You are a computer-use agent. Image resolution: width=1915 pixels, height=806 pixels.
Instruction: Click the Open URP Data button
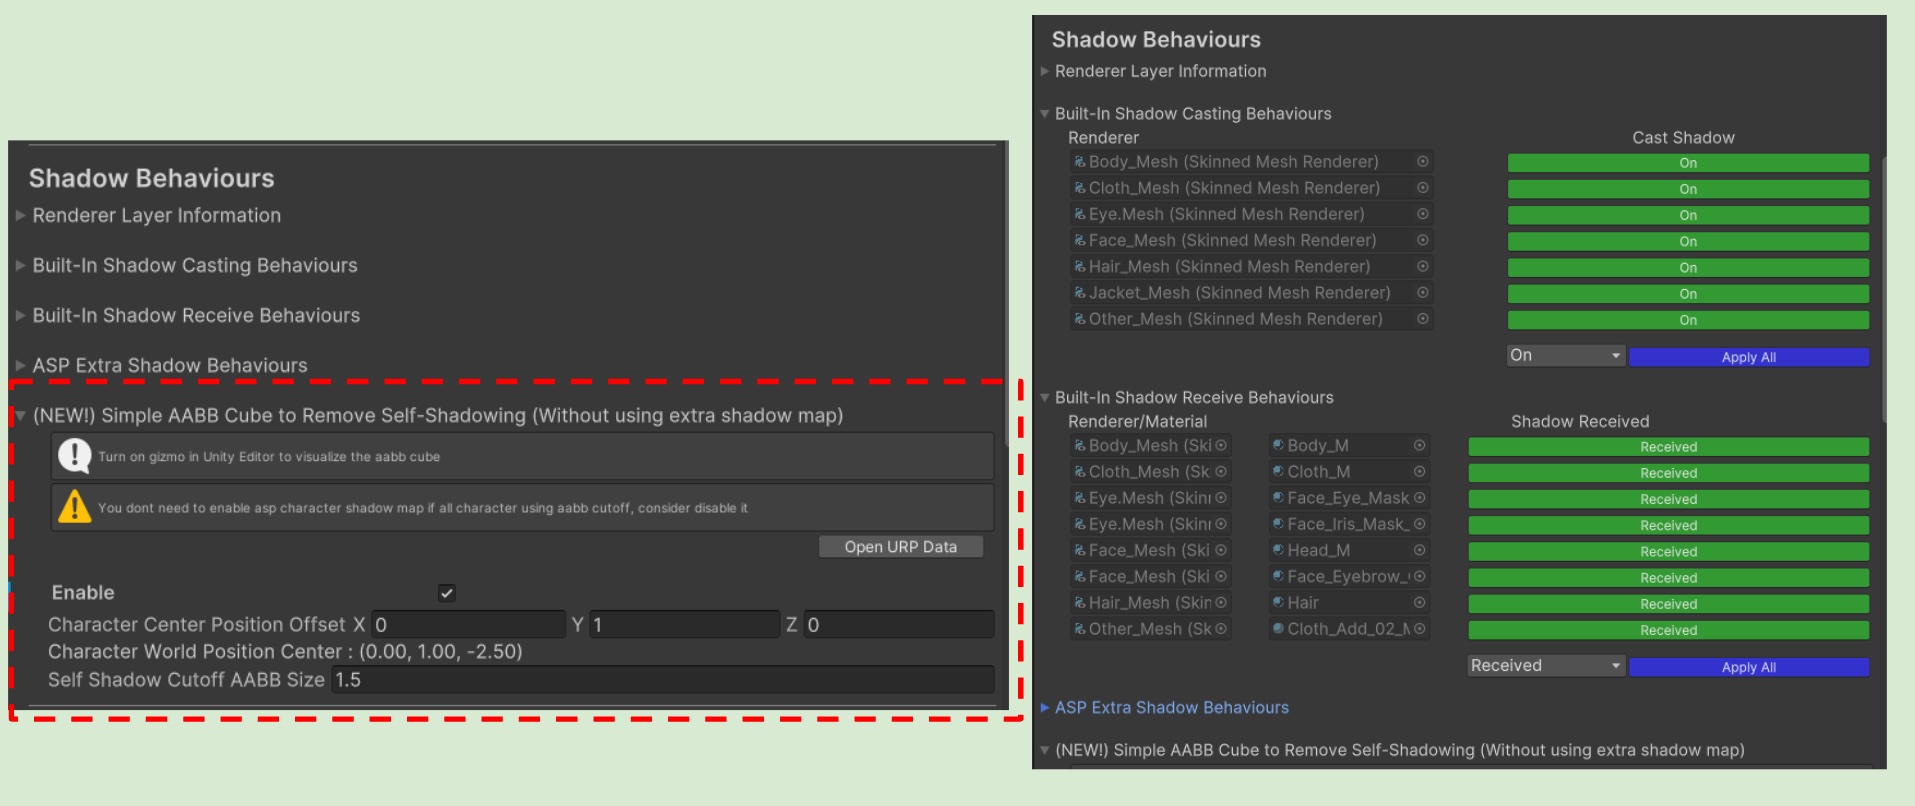tap(900, 547)
